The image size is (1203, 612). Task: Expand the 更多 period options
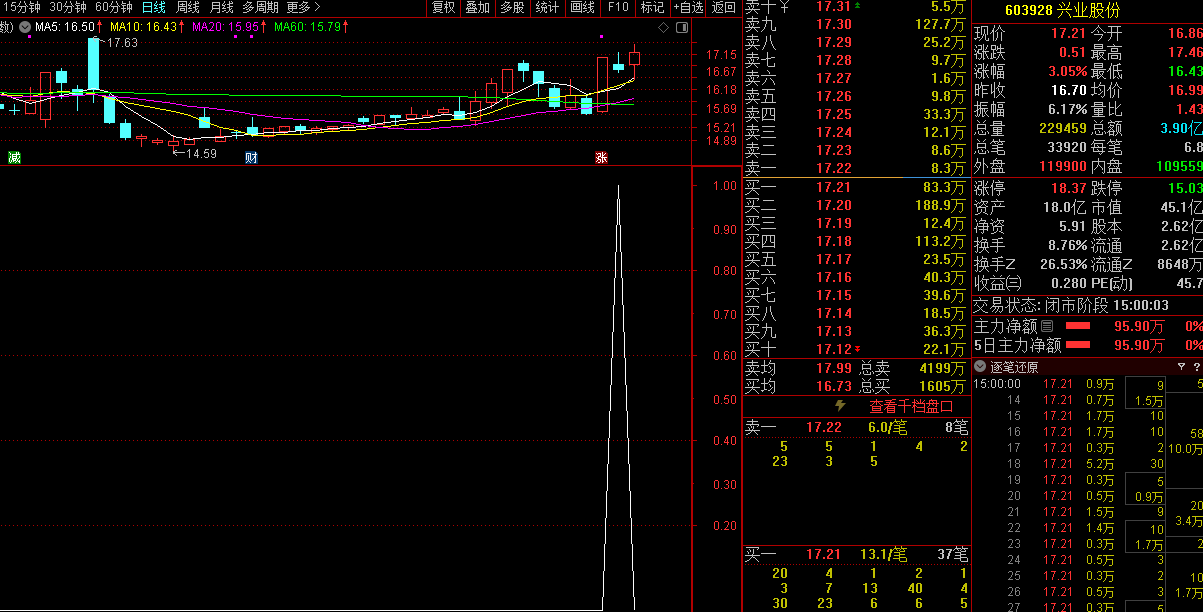point(303,7)
